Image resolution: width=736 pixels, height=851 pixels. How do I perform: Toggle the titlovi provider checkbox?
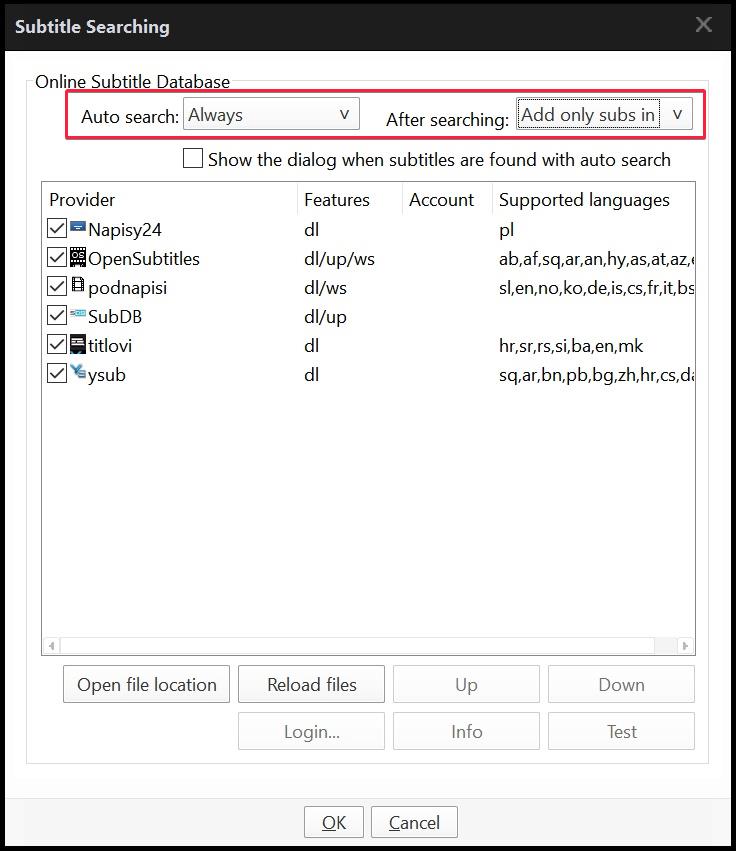click(57, 344)
